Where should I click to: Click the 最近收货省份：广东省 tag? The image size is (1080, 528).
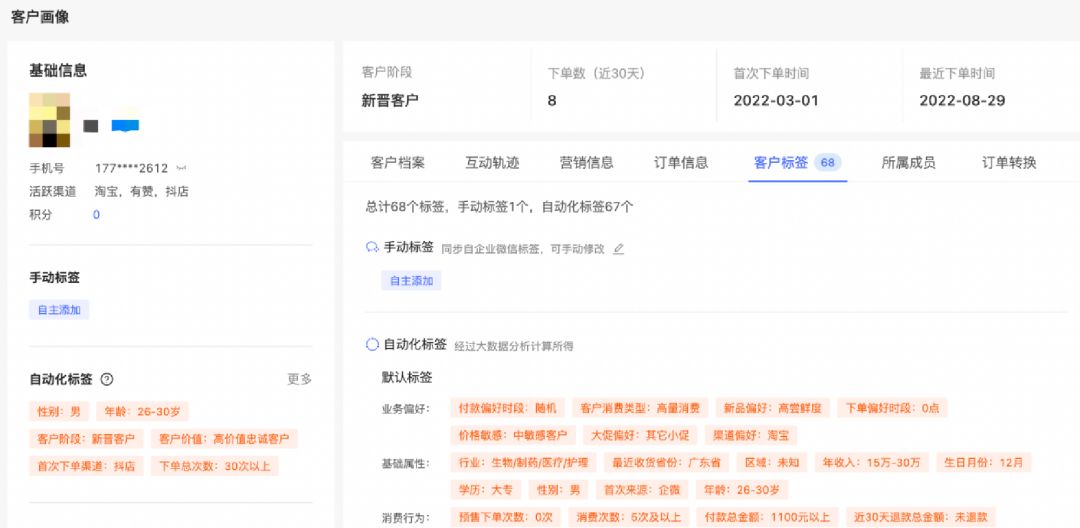point(666,463)
